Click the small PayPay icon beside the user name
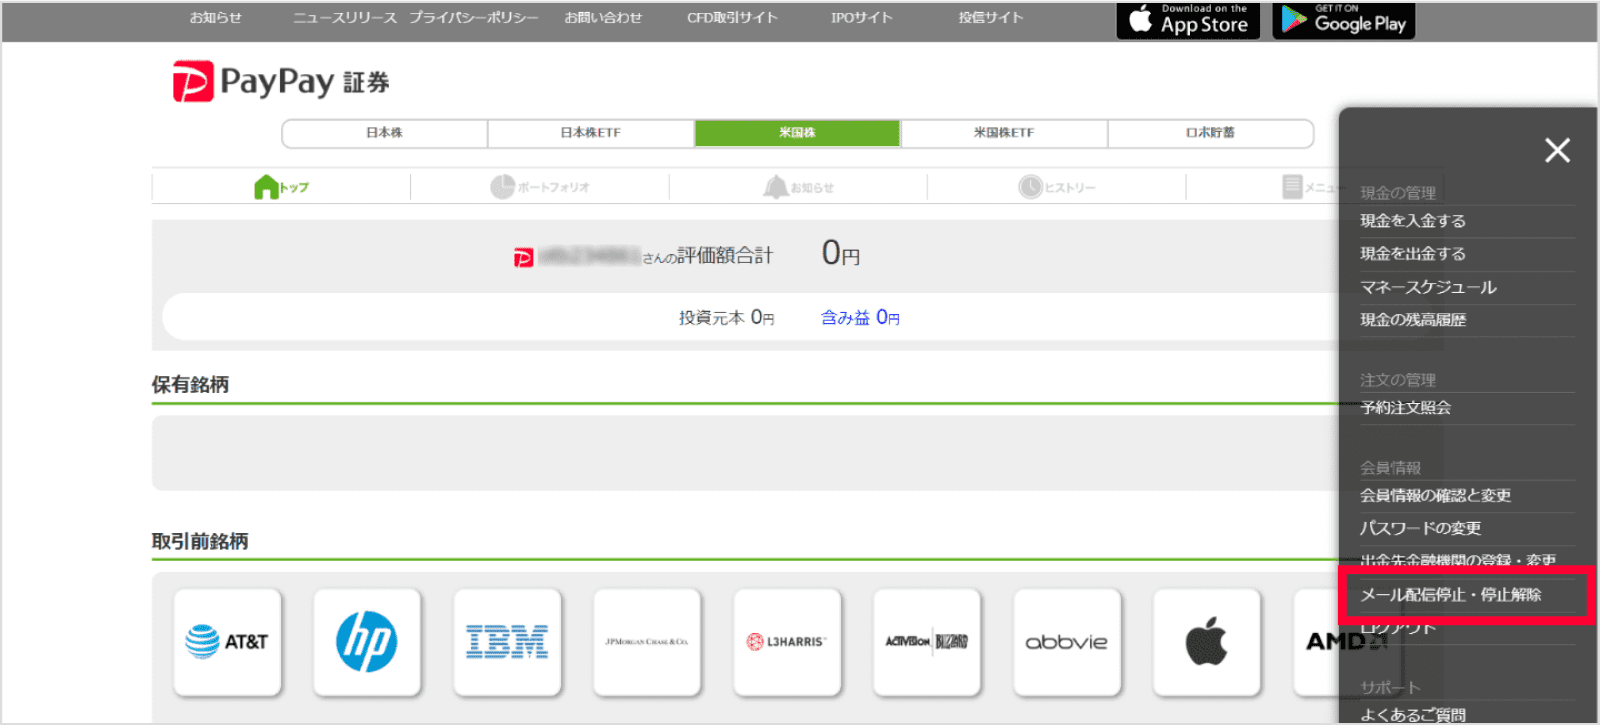Viewport: 1600px width, 725px height. pos(524,258)
